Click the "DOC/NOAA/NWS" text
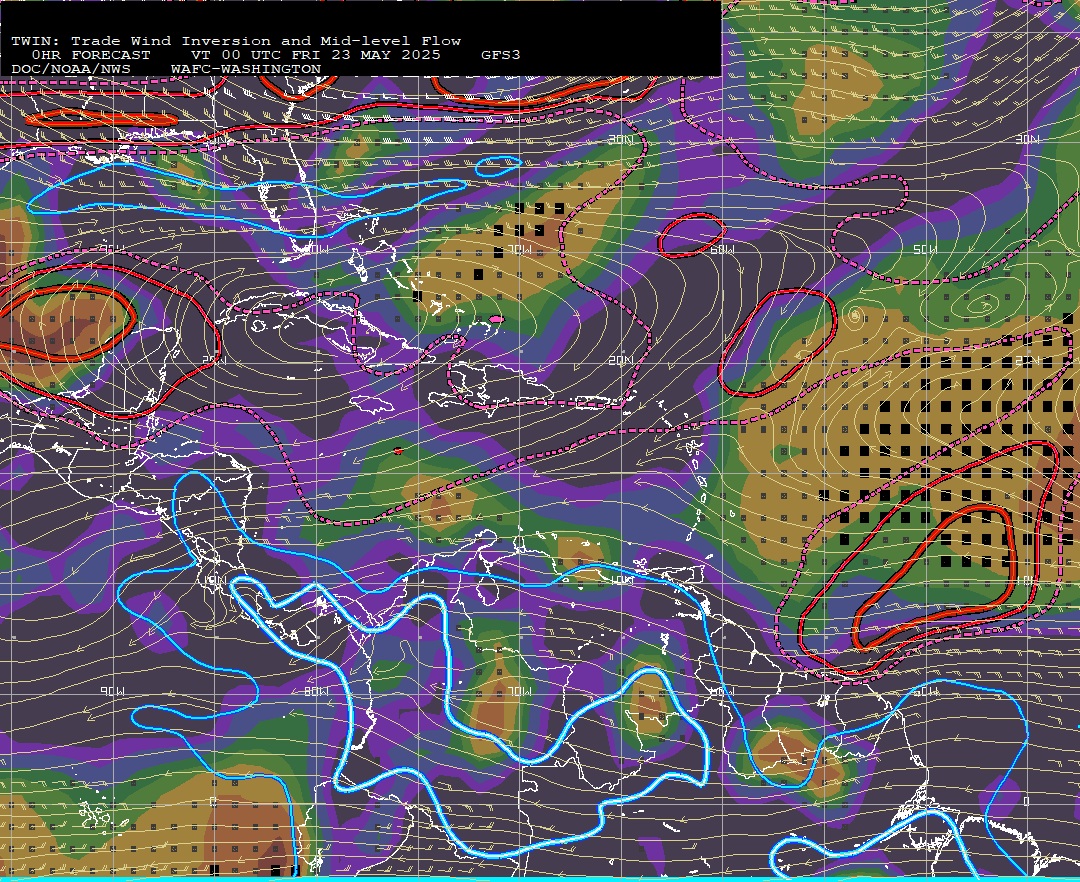 pyautogui.click(x=71, y=70)
